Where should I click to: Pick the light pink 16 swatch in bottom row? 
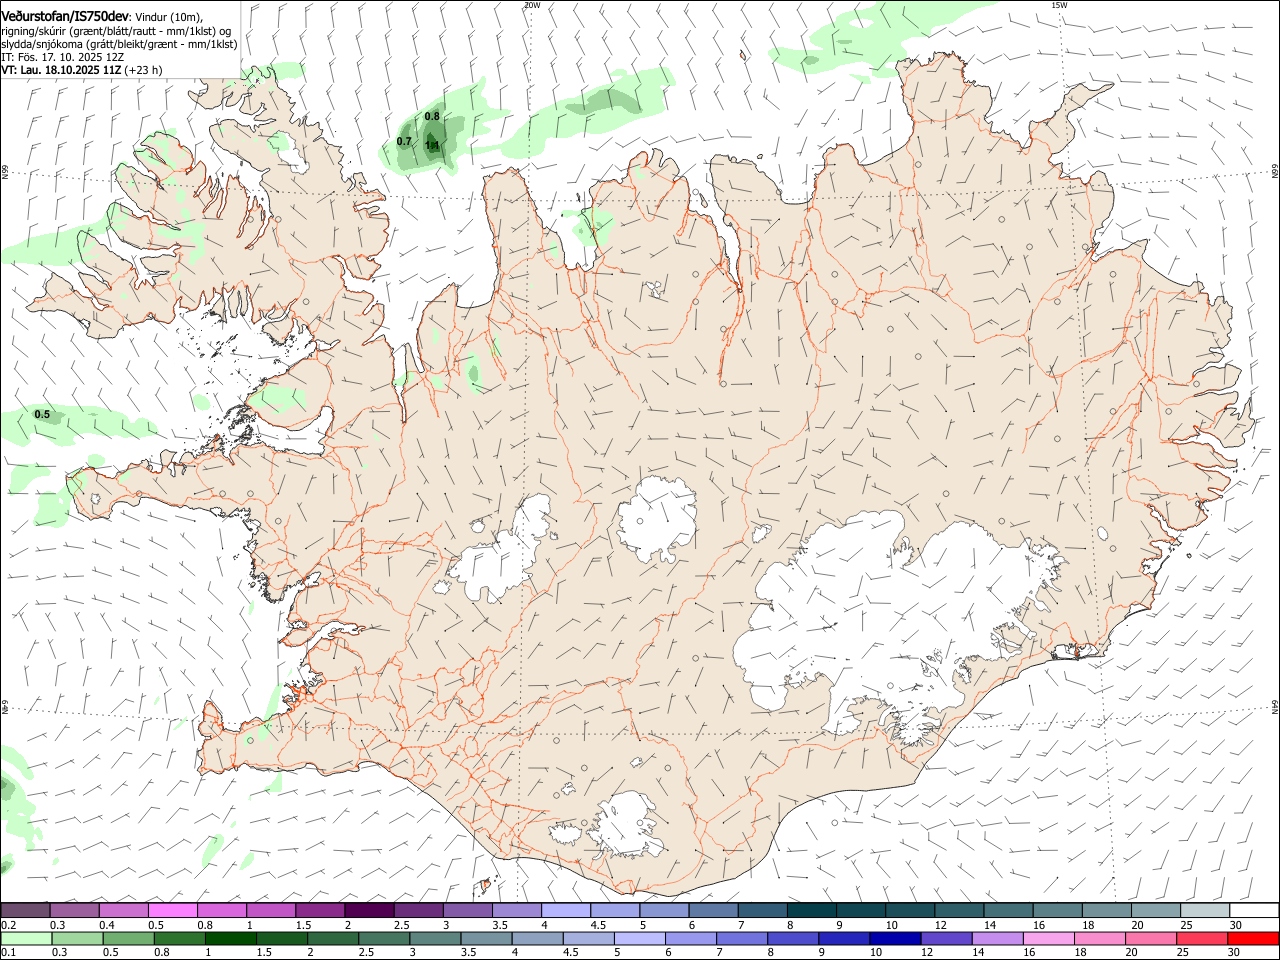(1048, 938)
